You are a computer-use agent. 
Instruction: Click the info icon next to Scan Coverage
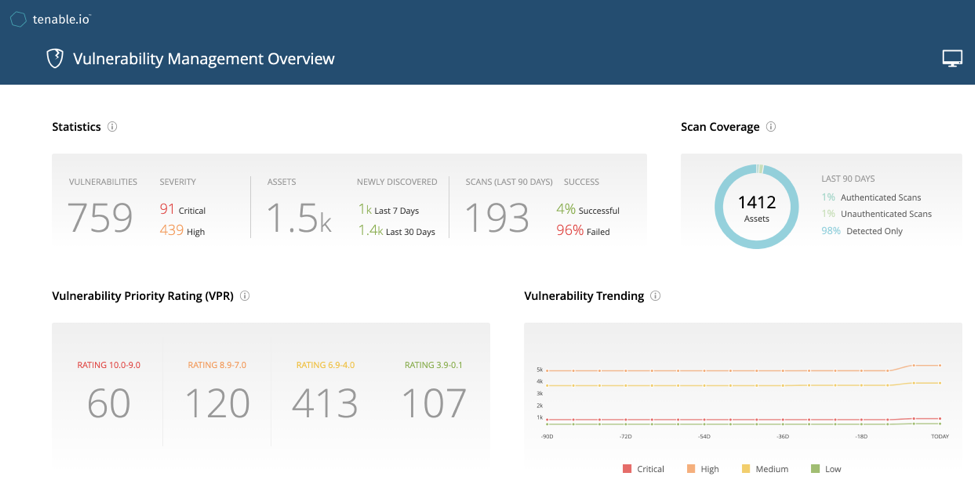pyautogui.click(x=771, y=127)
